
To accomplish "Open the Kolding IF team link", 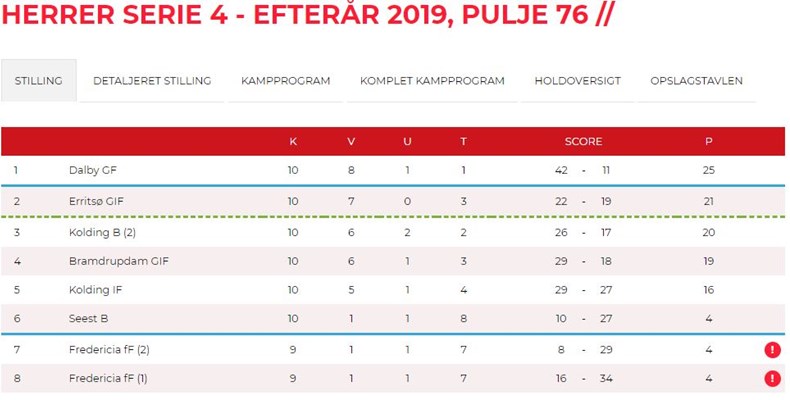I will 97,291.
